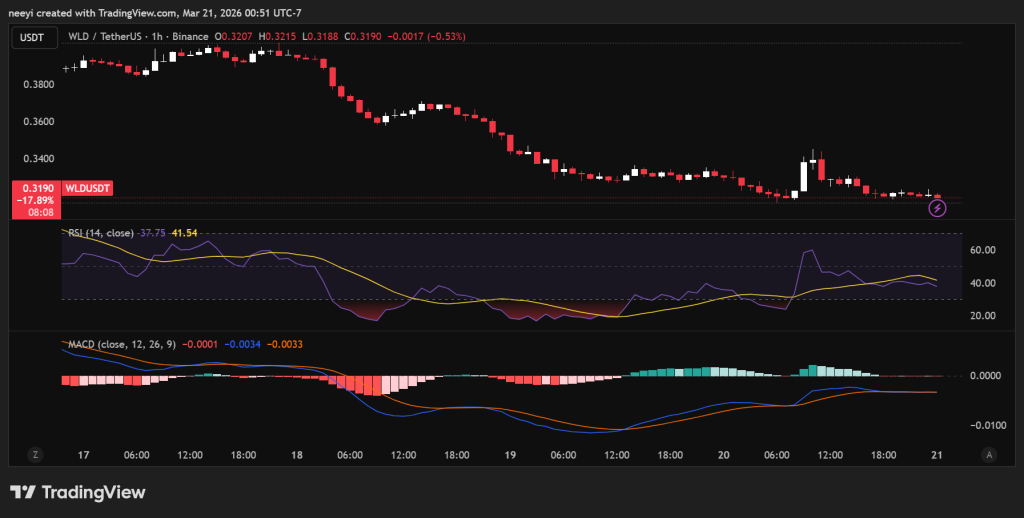The height and width of the screenshot is (518, 1024).
Task: Click the blue MACD value -0.0034
Action: [241, 344]
